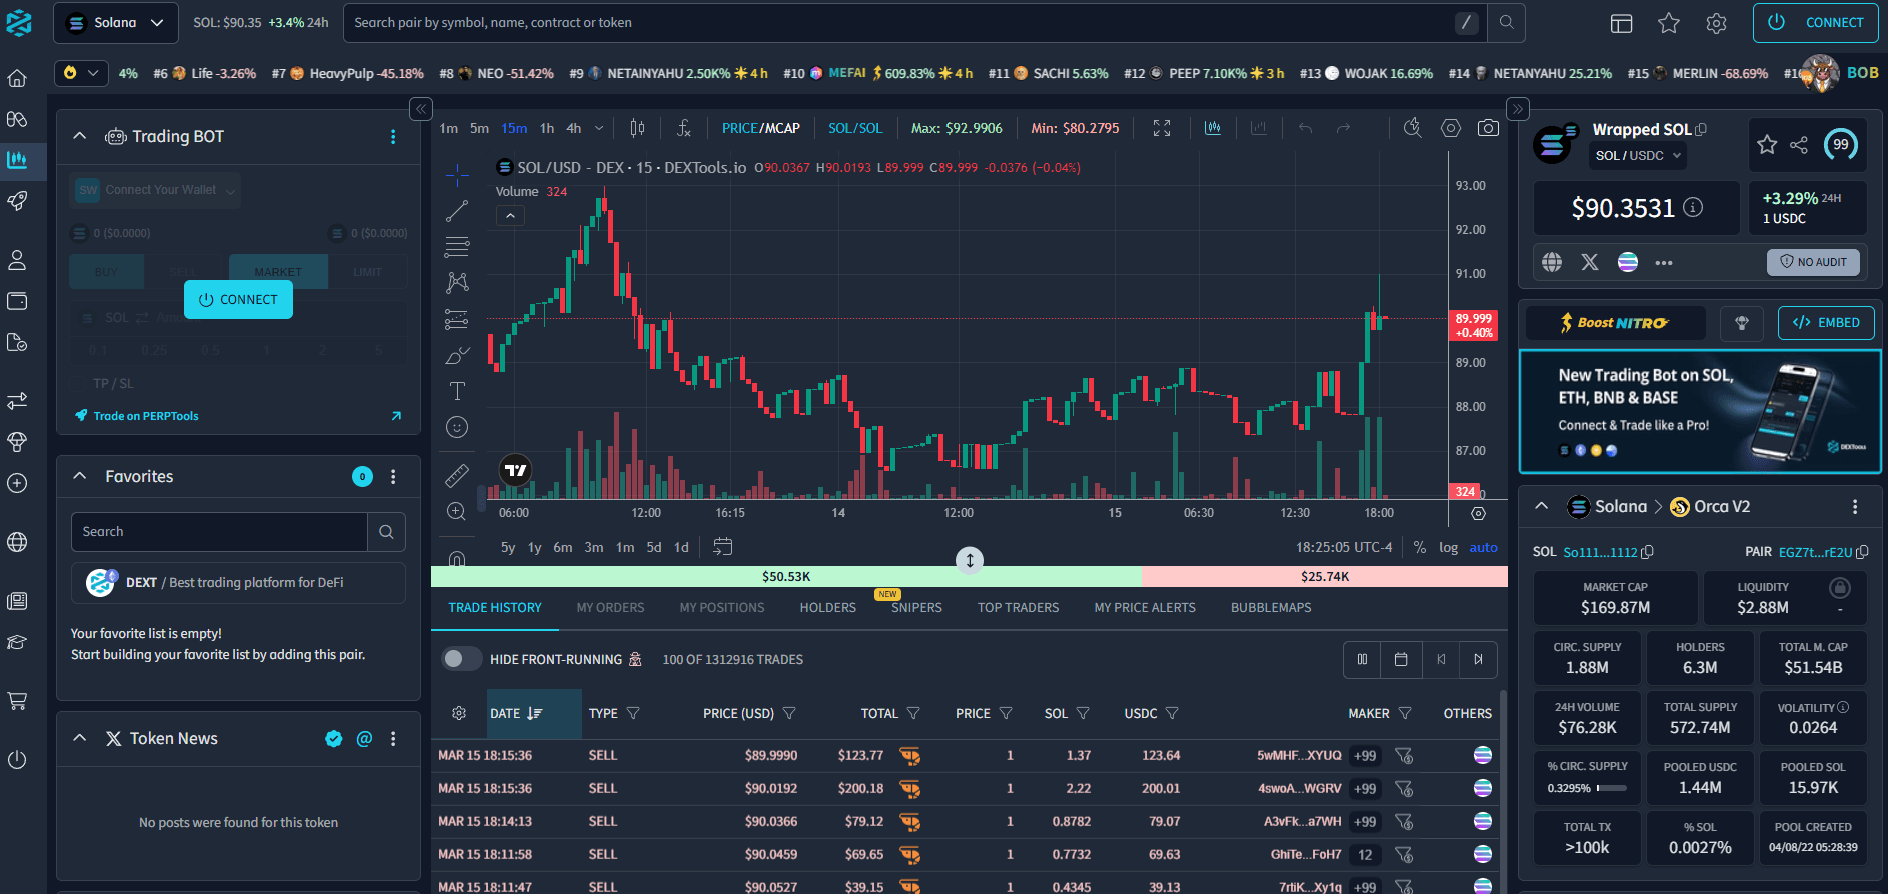Enable the TP / SL checkbox
Screen dimensions: 1888x894
[x=79, y=384]
